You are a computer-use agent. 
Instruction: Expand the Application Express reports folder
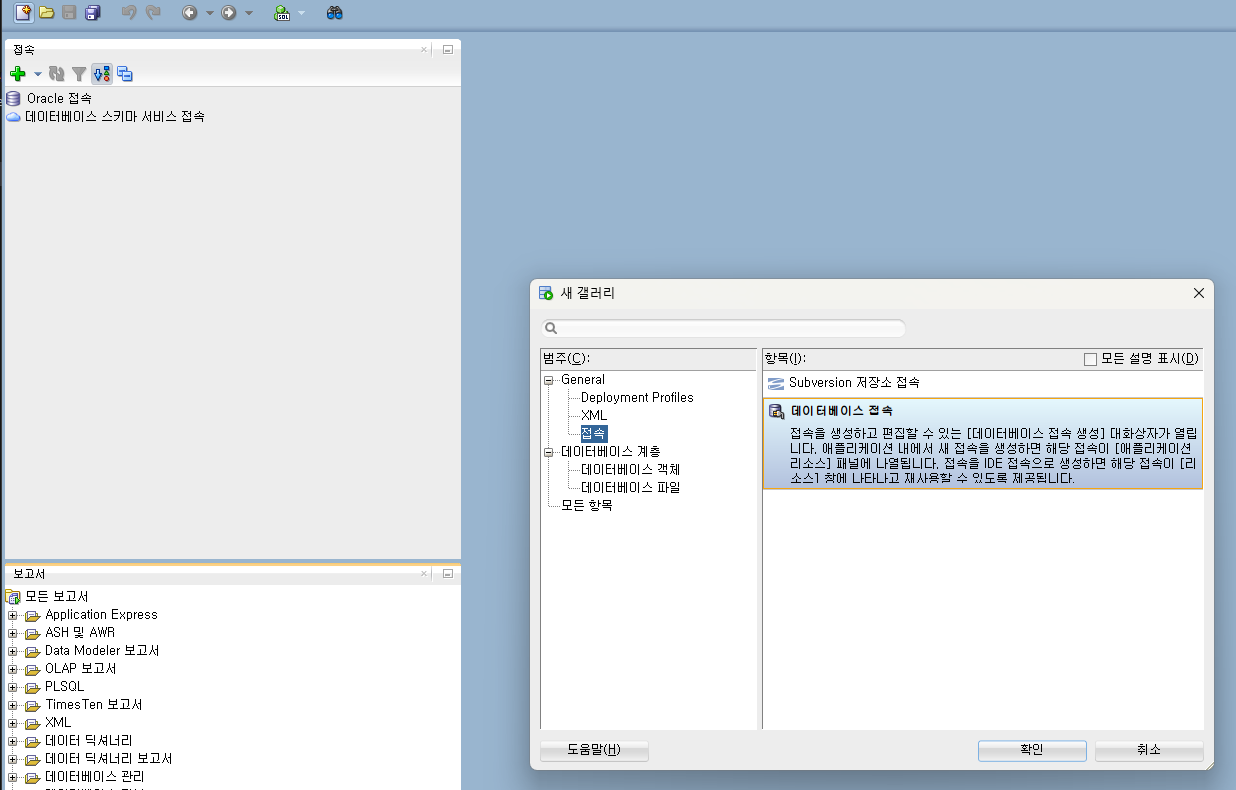[x=13, y=615]
